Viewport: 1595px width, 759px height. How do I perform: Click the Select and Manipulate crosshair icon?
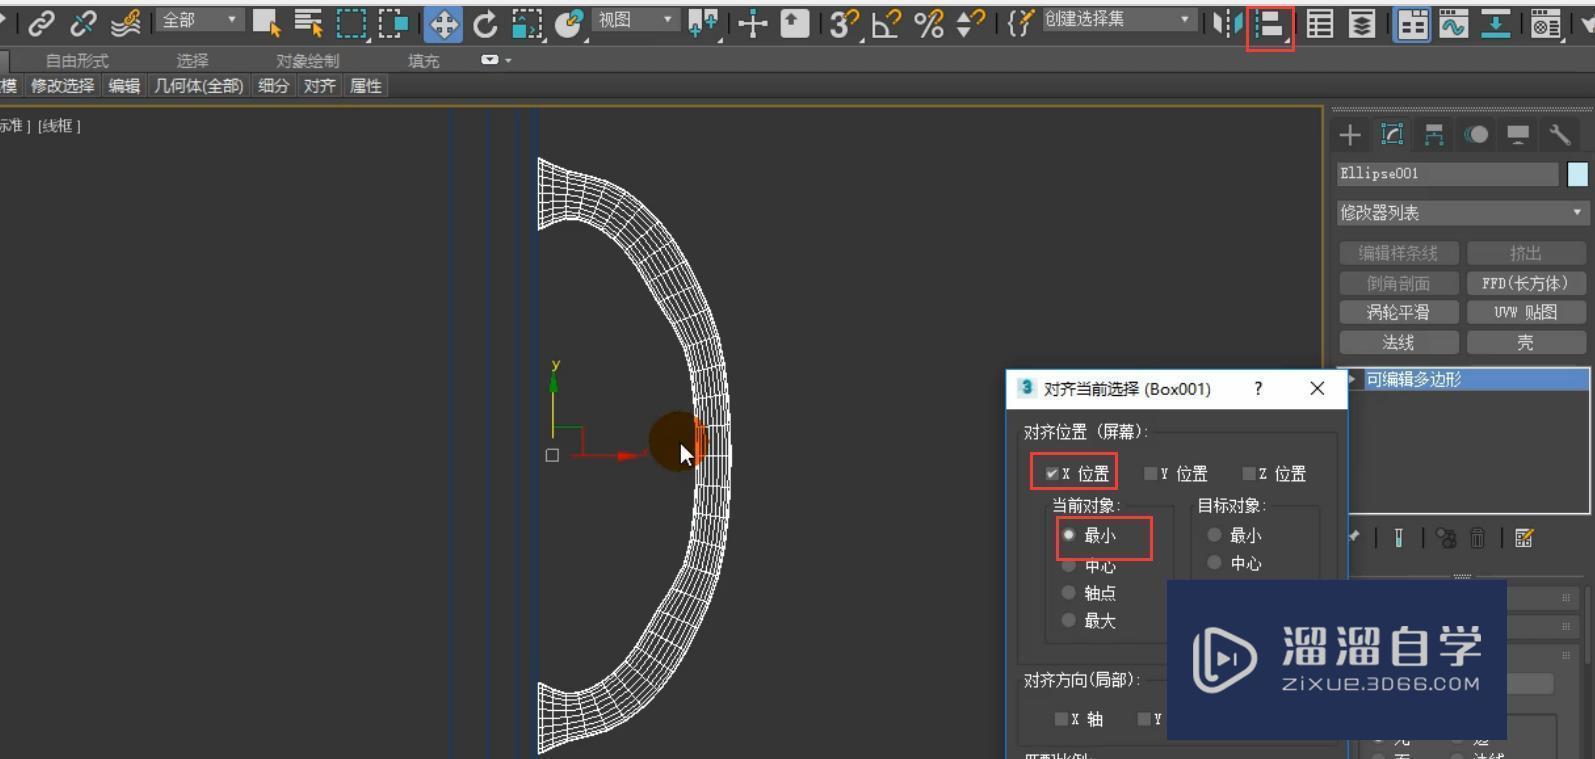752,23
